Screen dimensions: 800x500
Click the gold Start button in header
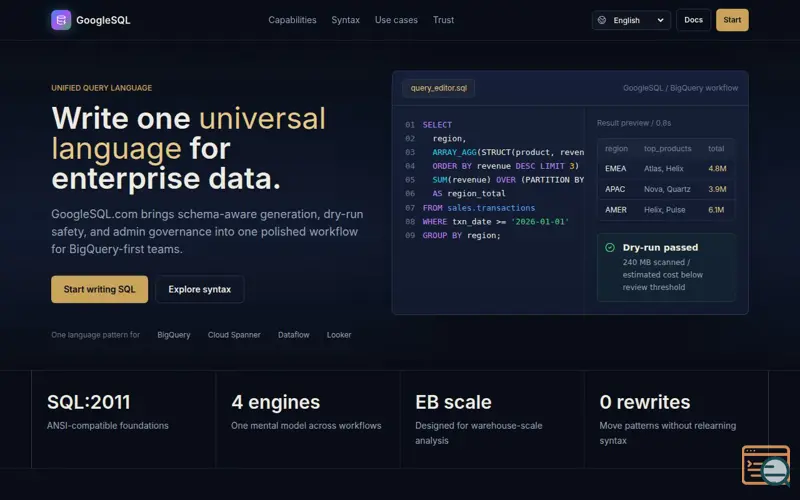[732, 20]
